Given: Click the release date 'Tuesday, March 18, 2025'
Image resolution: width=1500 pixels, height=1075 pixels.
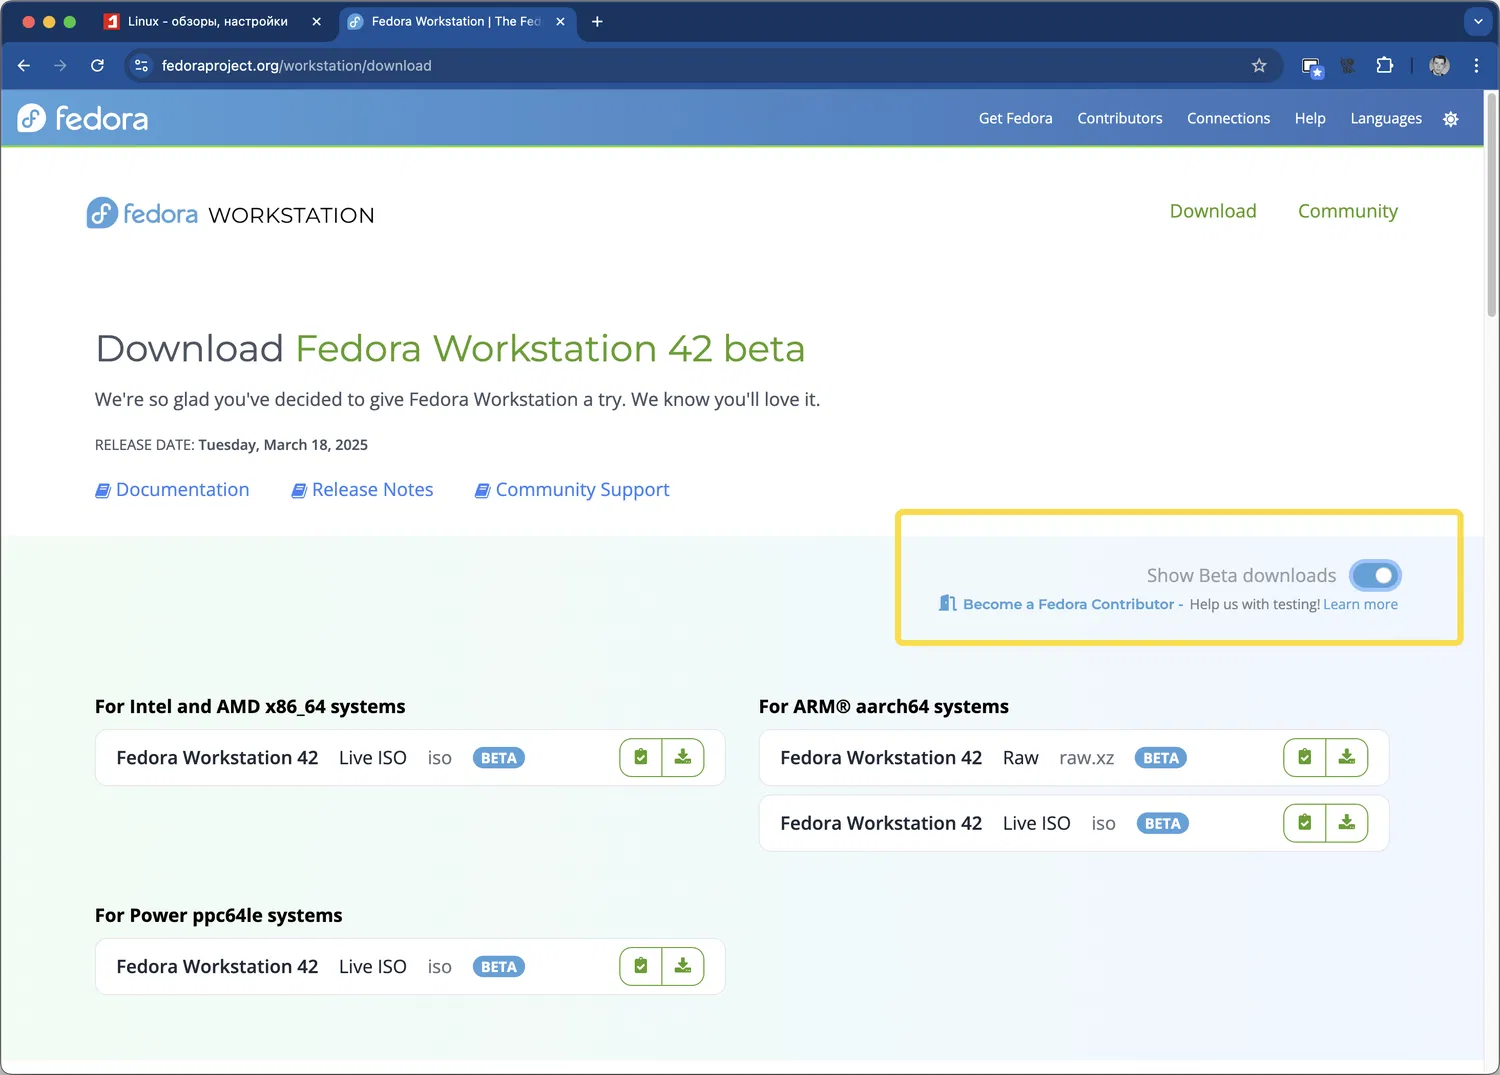Looking at the screenshot, I should point(283,445).
